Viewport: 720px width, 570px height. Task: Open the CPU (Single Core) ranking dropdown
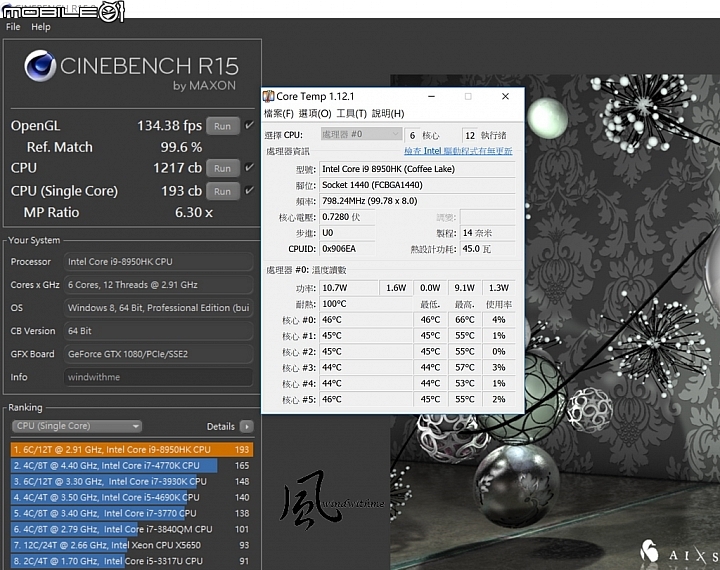[x=77, y=426]
